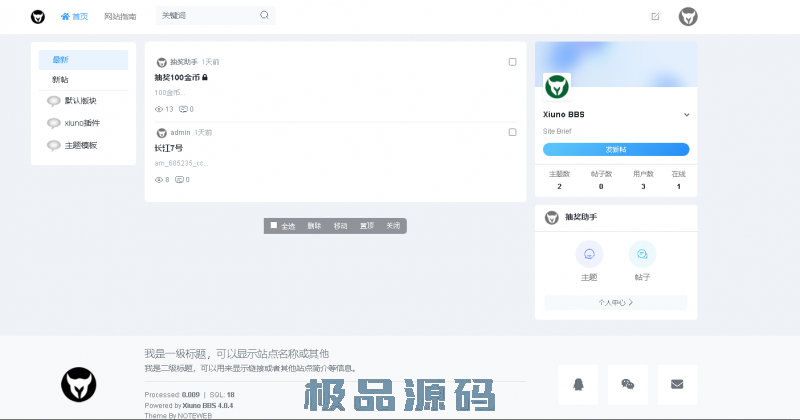Click reply count icon of 抽奖100金币 thread
Screen dimensions: 800x420
(183, 109)
